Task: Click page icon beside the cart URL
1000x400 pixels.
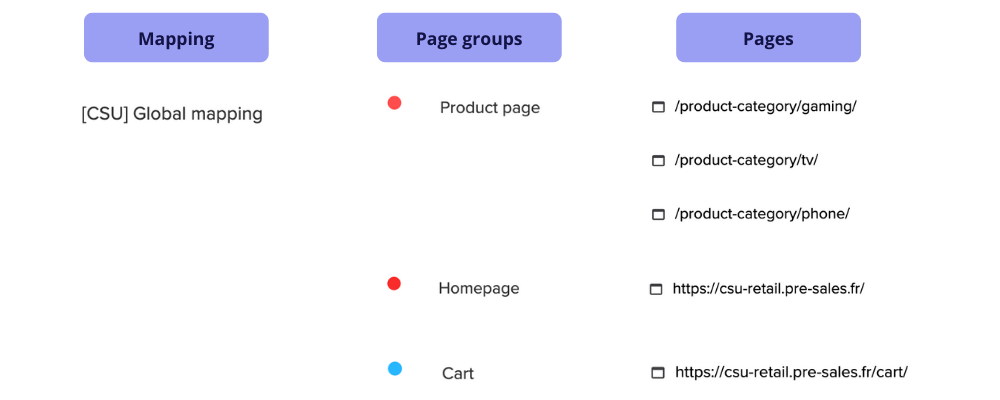Action: click(x=658, y=373)
